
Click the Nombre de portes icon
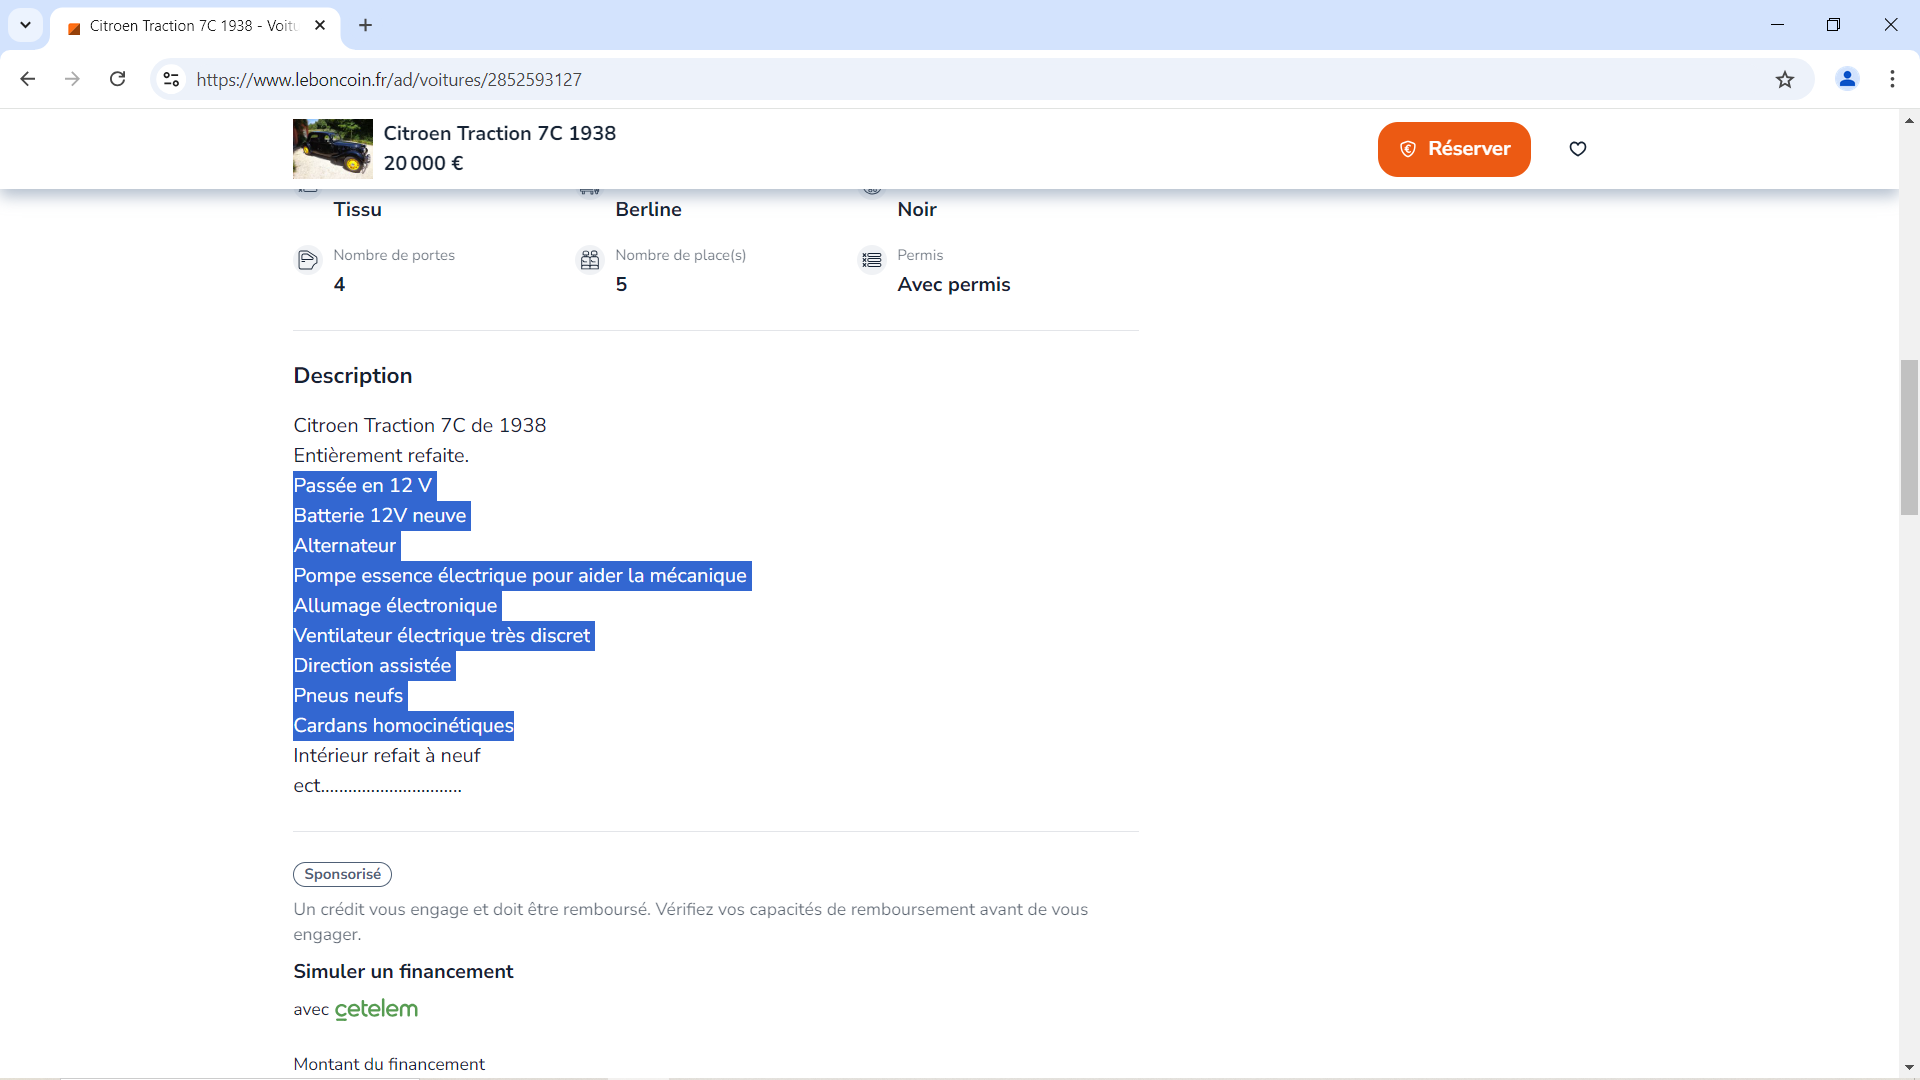(x=307, y=260)
